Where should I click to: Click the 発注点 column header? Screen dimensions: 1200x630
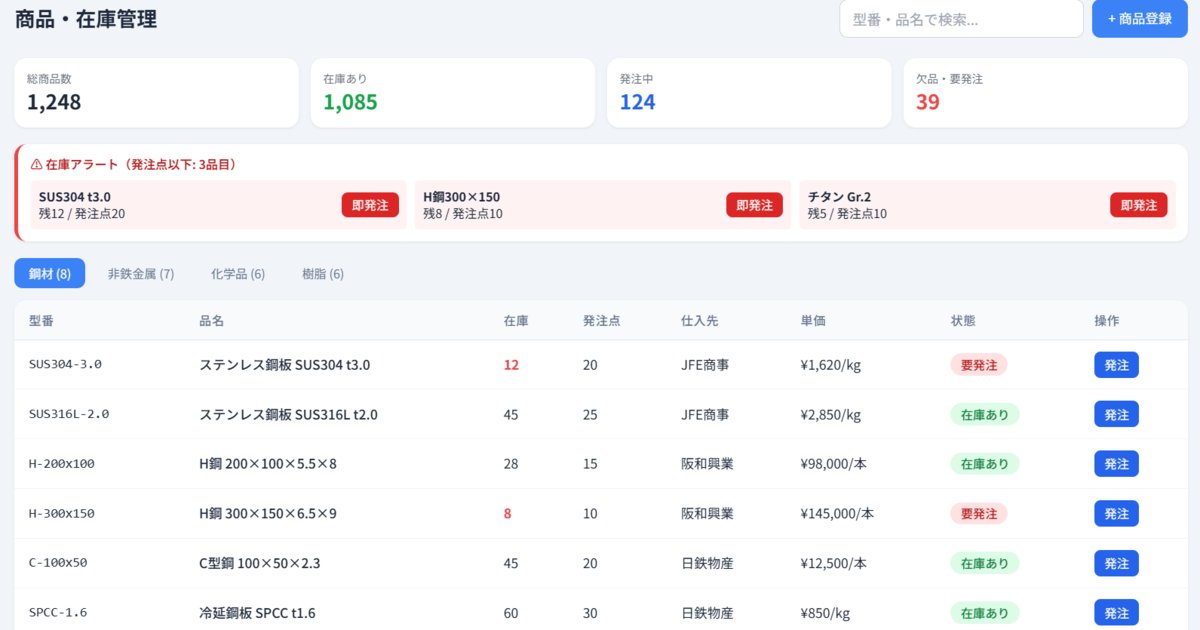click(x=602, y=321)
